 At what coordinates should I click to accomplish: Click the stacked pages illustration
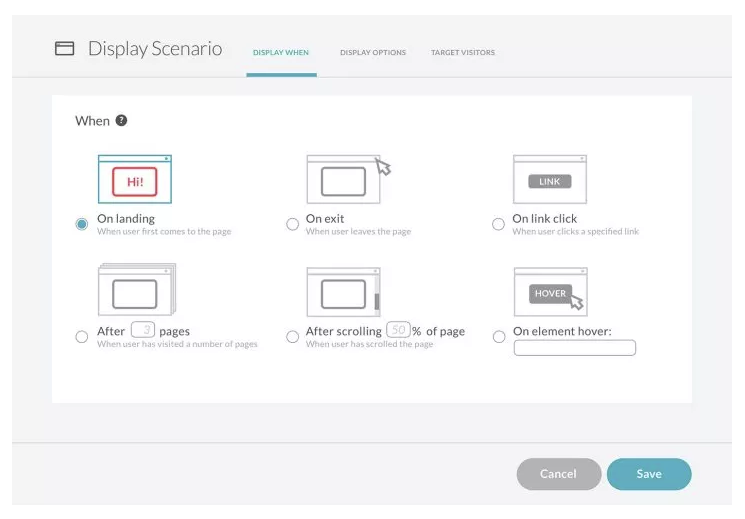pos(137,289)
